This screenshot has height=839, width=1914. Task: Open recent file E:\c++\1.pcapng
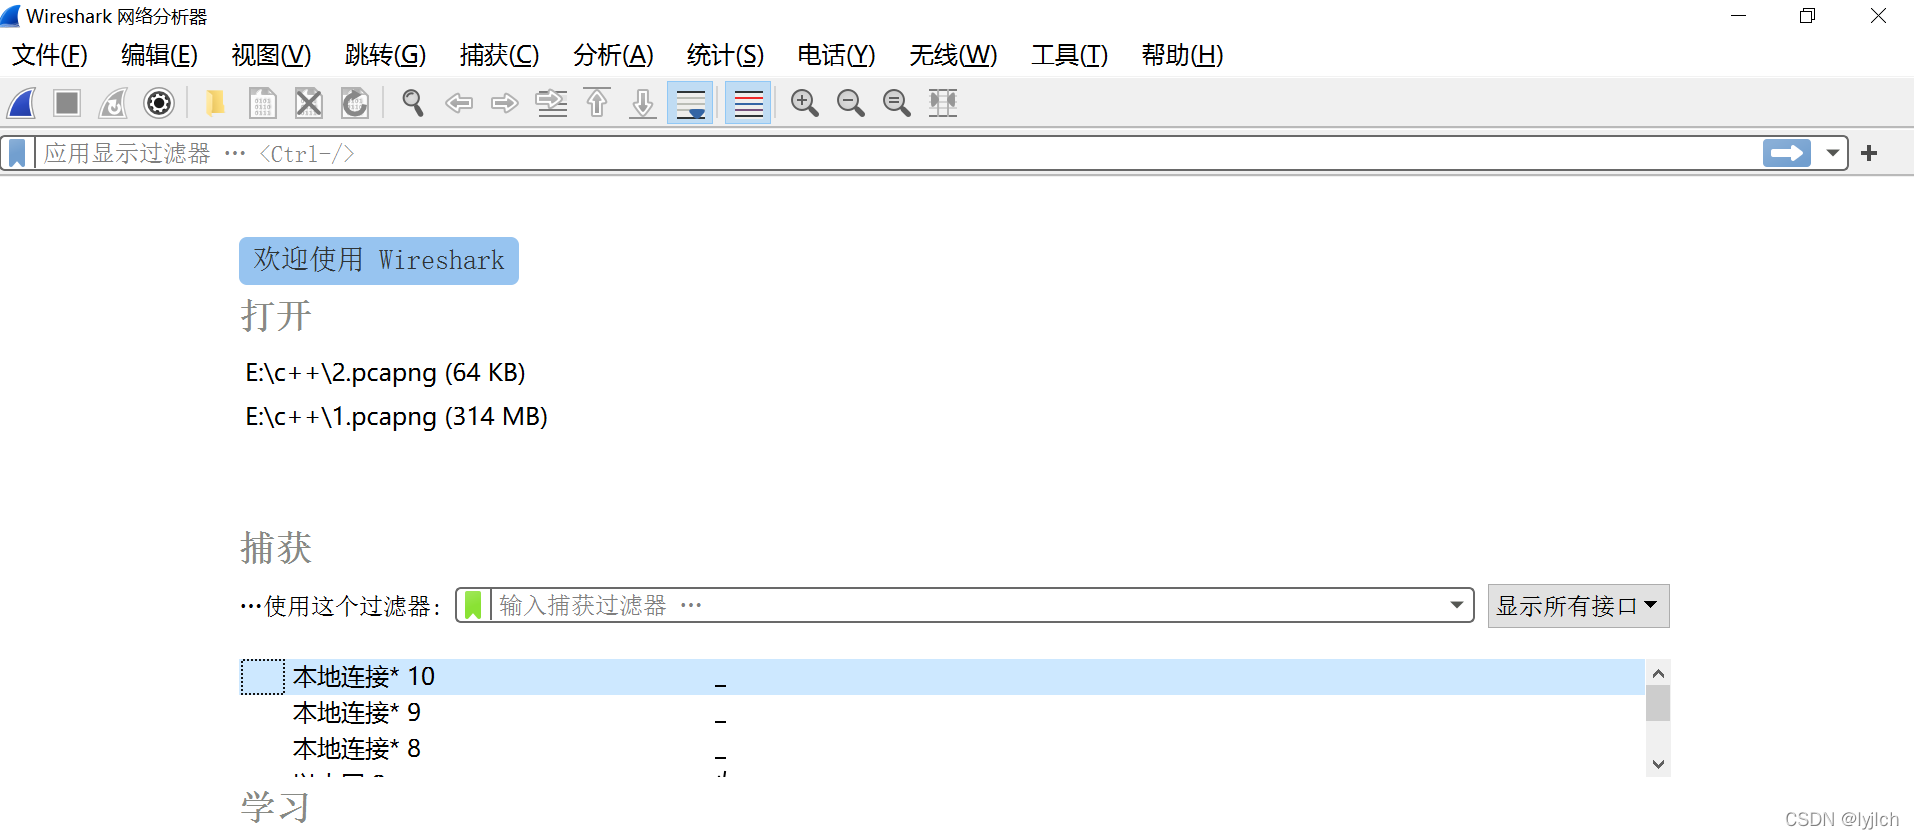coord(396,417)
